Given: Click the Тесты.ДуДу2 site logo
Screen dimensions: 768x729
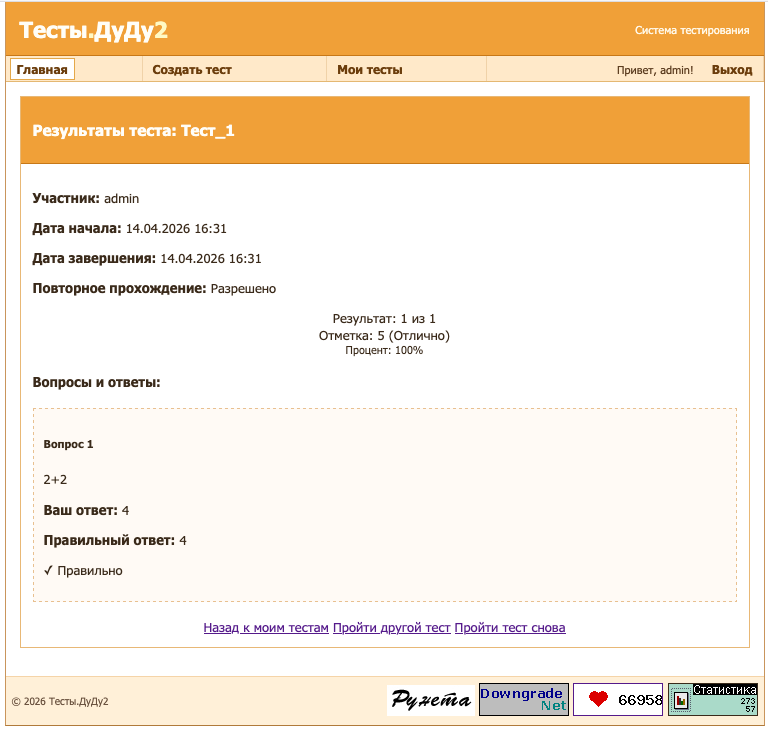Looking at the screenshot, I should [x=93, y=30].
